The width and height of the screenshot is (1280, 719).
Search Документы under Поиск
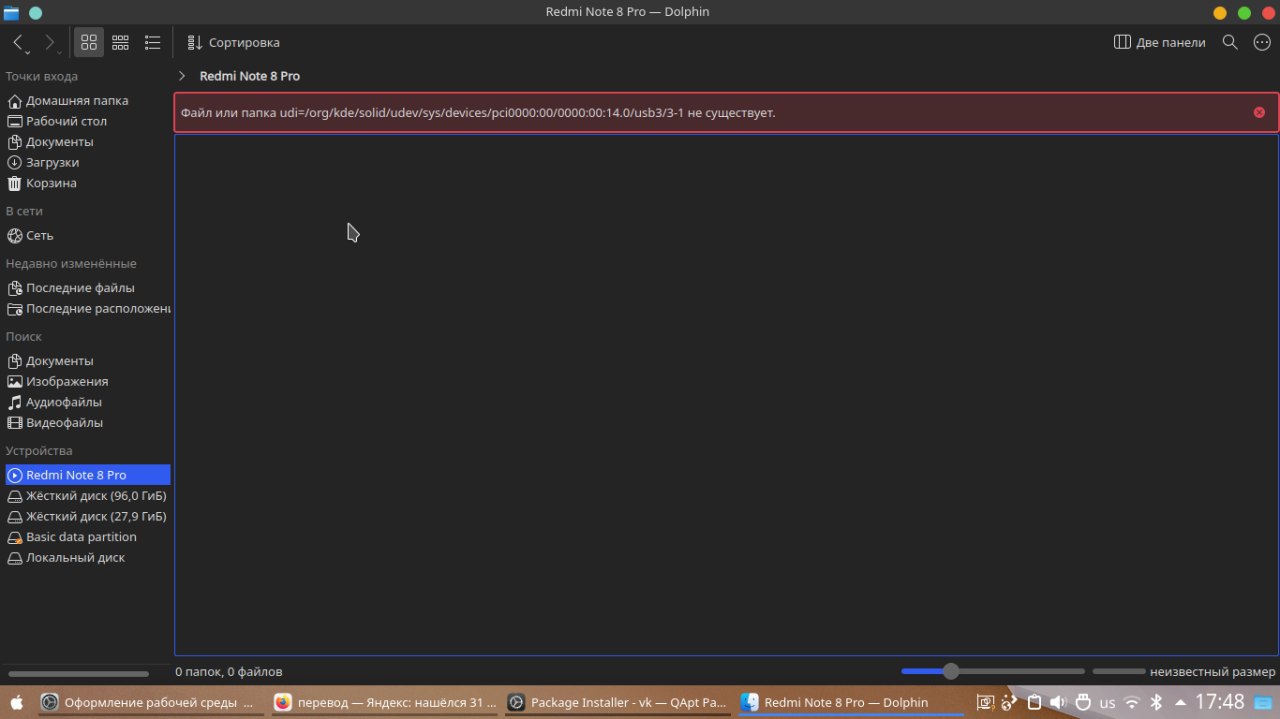(86, 360)
